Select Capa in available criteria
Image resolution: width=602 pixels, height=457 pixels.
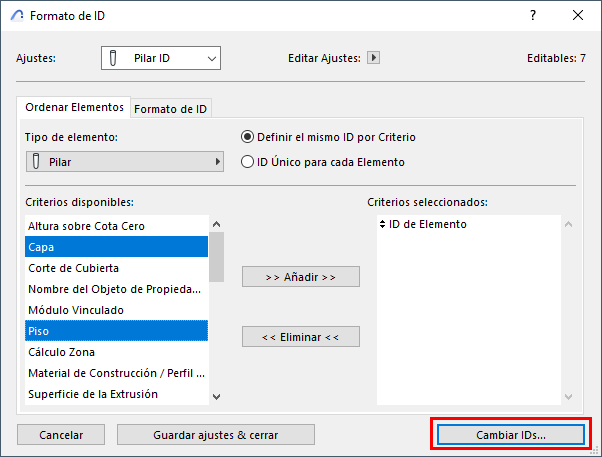coord(116,247)
